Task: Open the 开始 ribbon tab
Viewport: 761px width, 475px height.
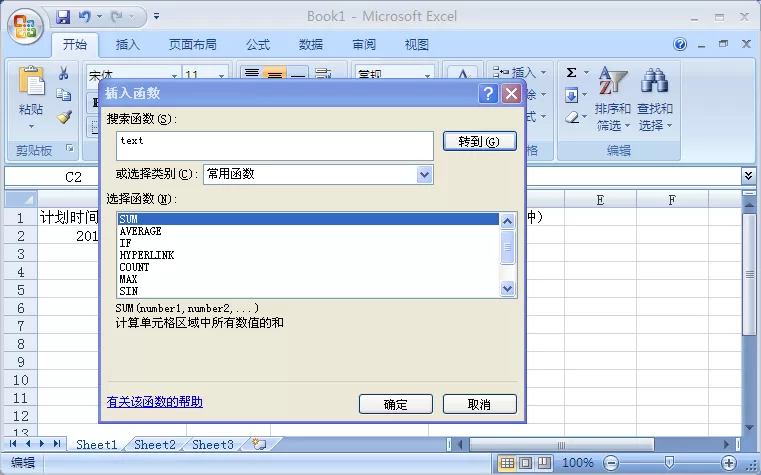Action: click(x=75, y=45)
